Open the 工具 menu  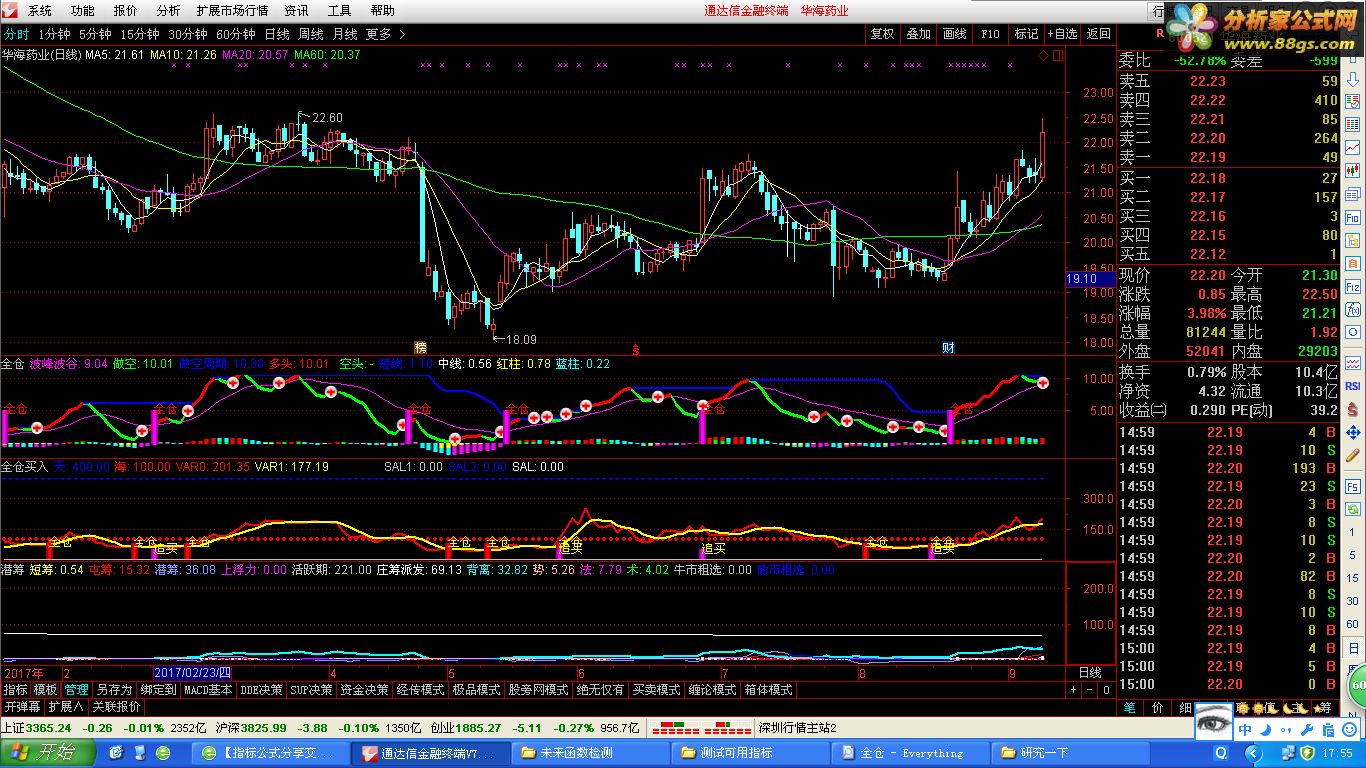tap(340, 11)
